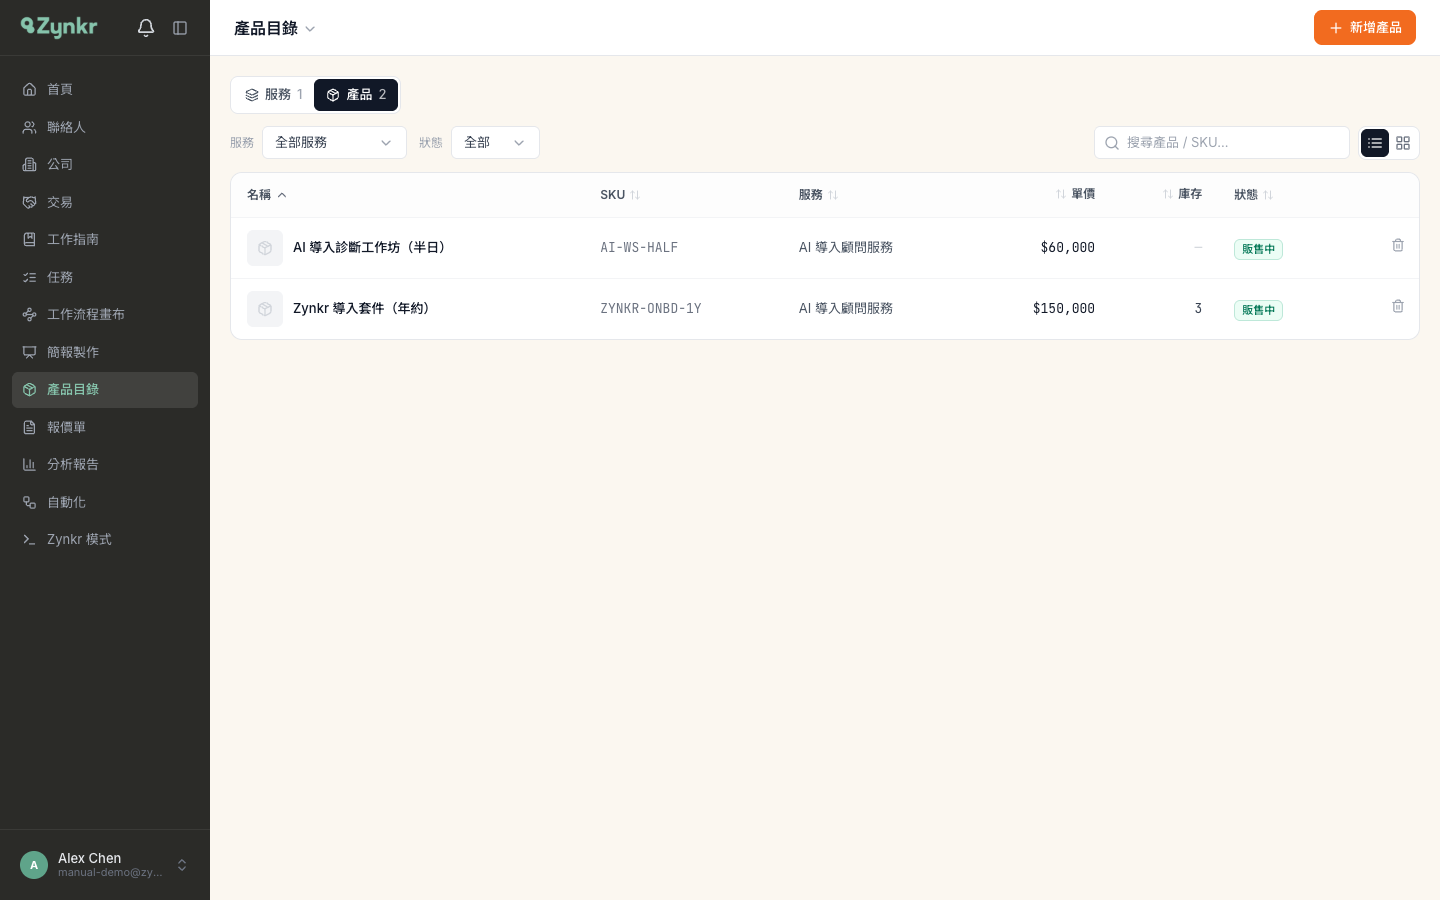Screen dimensions: 1440x900
Task: Click the $60,000 price cell
Action: click(x=1067, y=247)
